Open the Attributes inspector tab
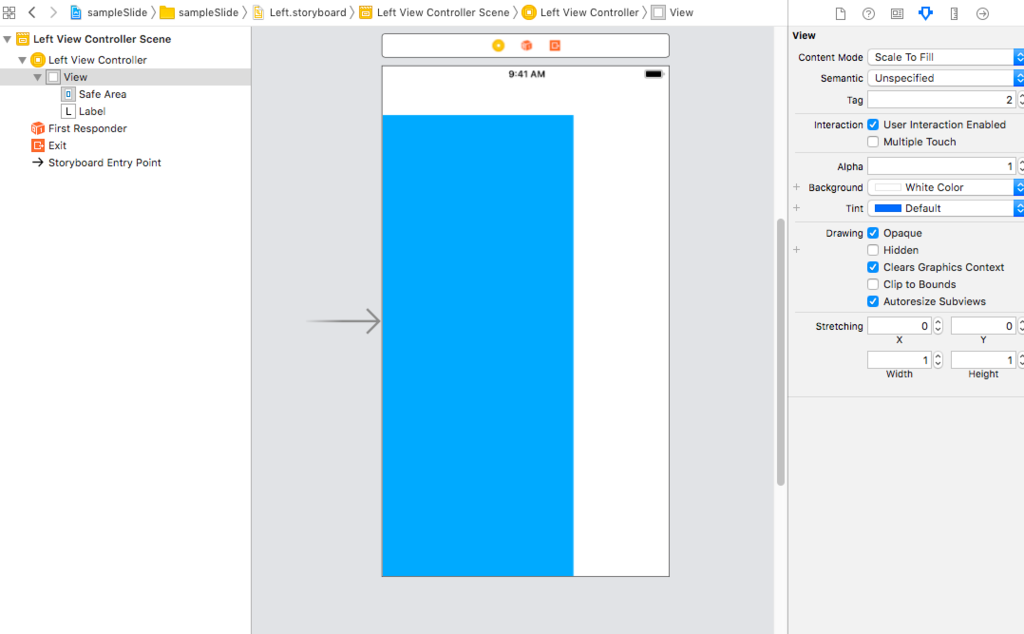This screenshot has height=634, width=1024. [925, 14]
